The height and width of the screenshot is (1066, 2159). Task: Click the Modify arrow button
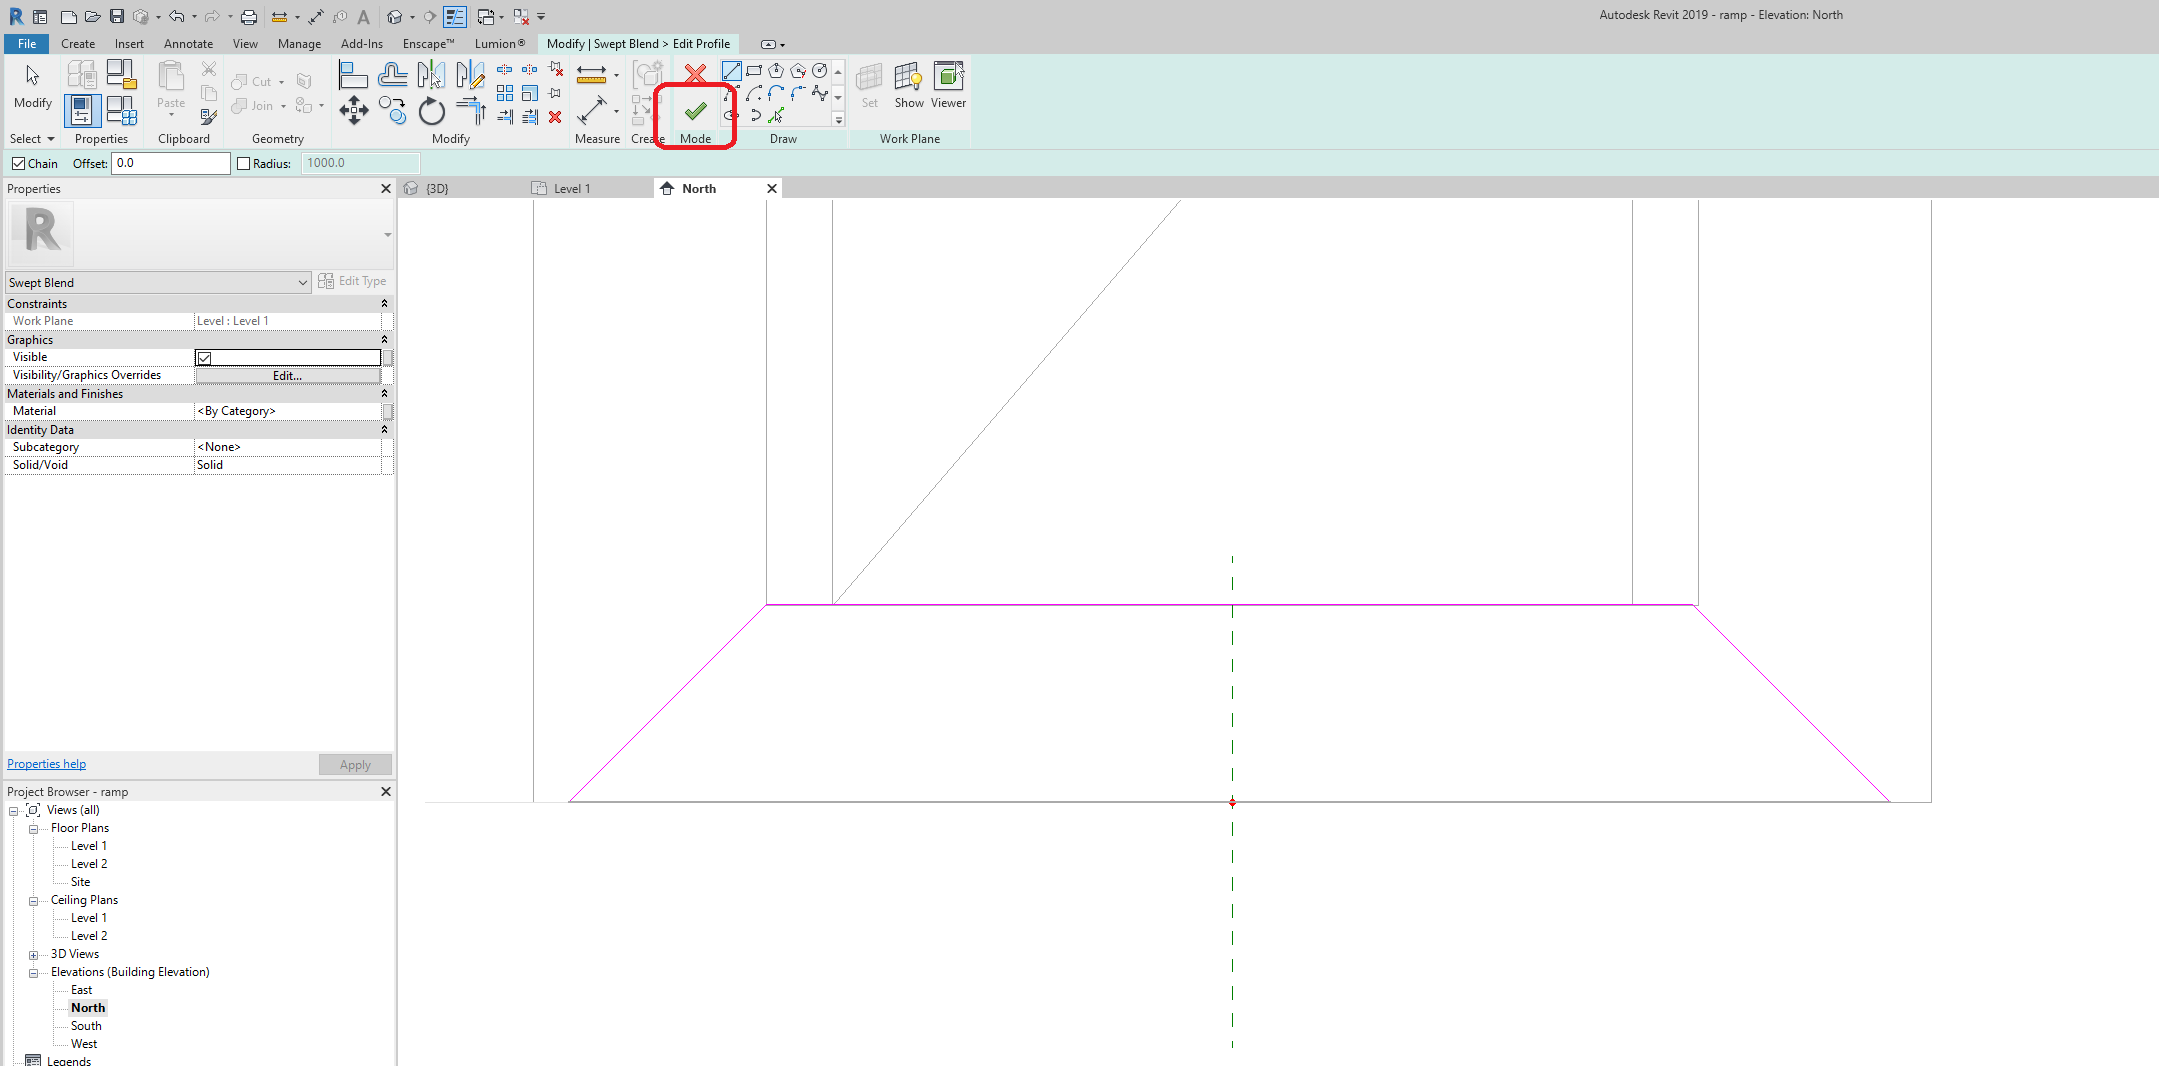pyautogui.click(x=32, y=86)
